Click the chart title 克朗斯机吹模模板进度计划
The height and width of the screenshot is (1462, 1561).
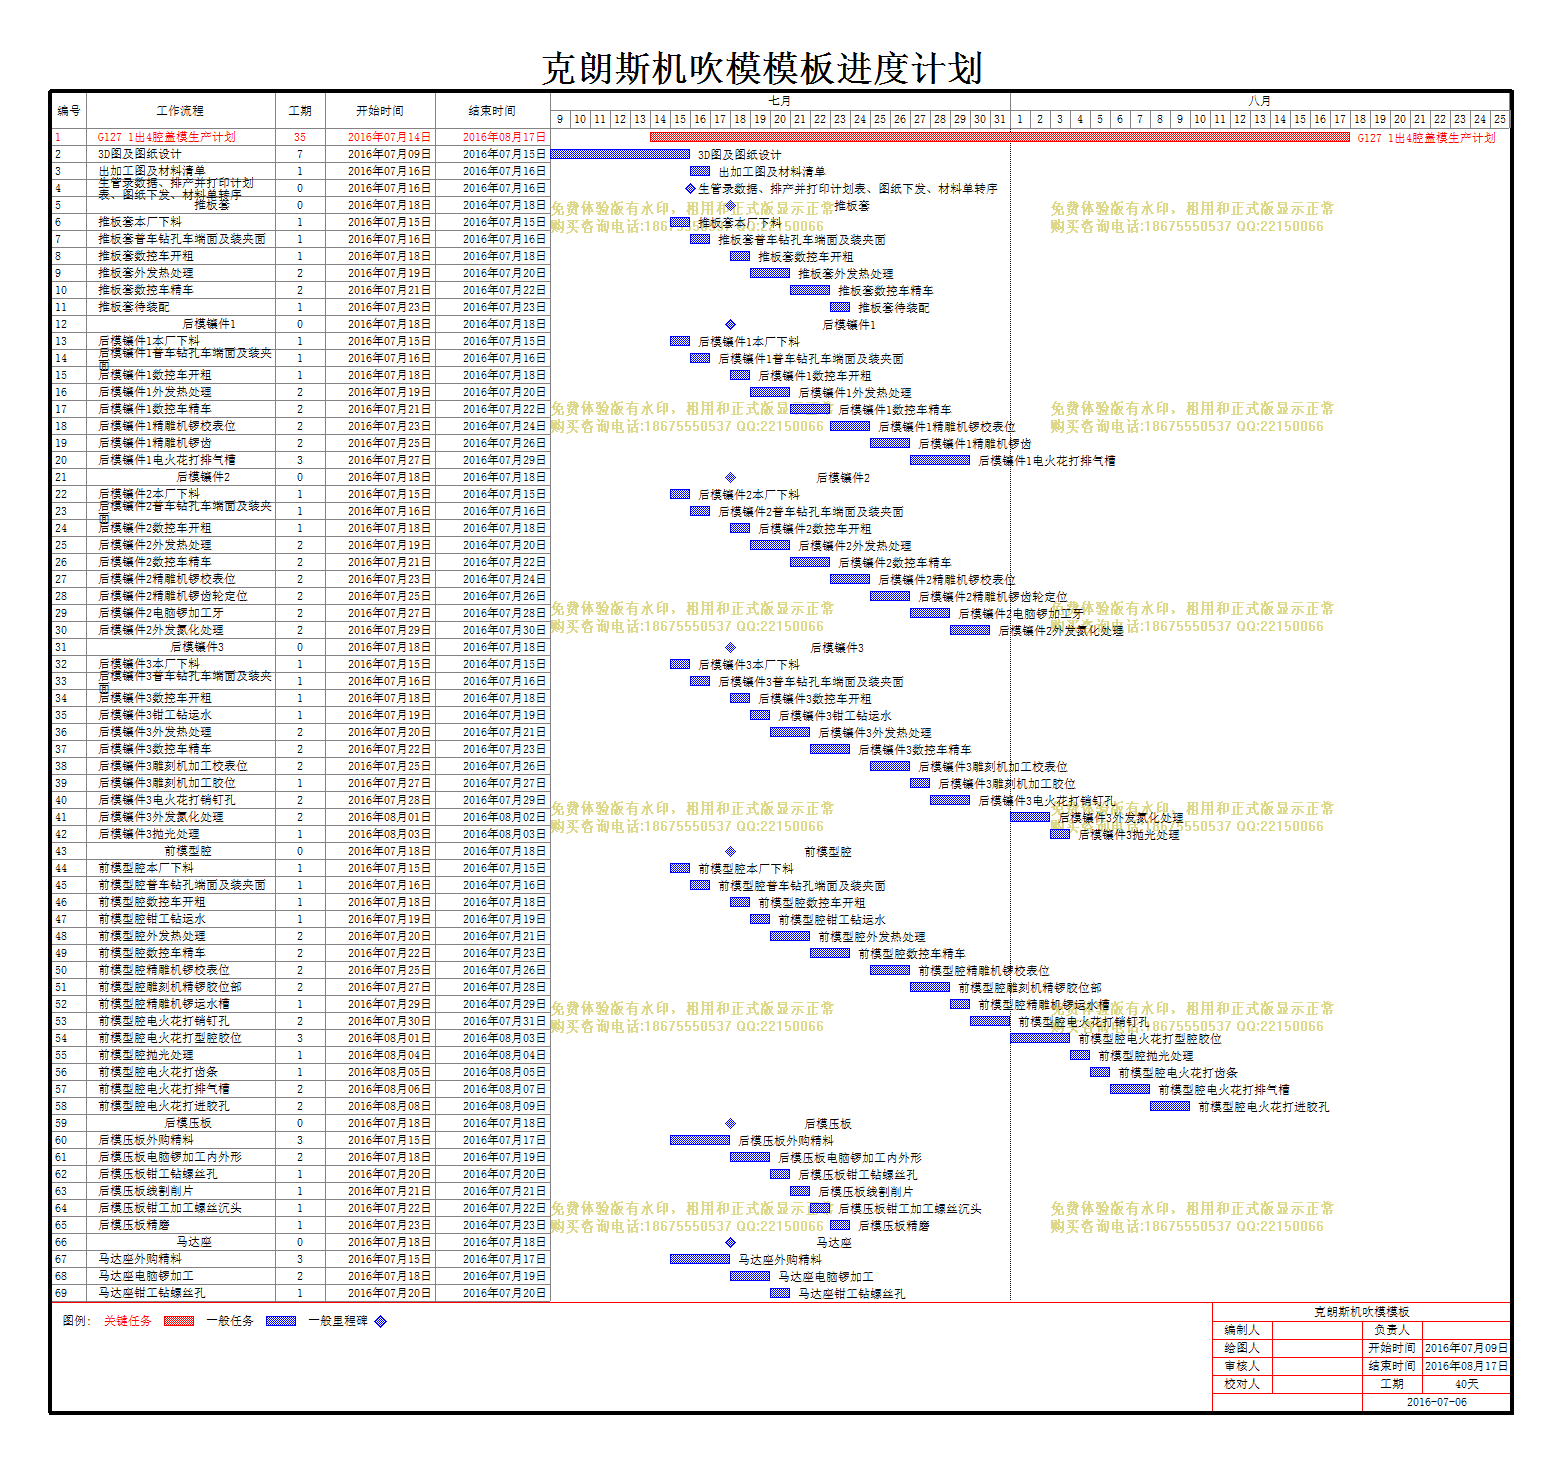pos(762,69)
